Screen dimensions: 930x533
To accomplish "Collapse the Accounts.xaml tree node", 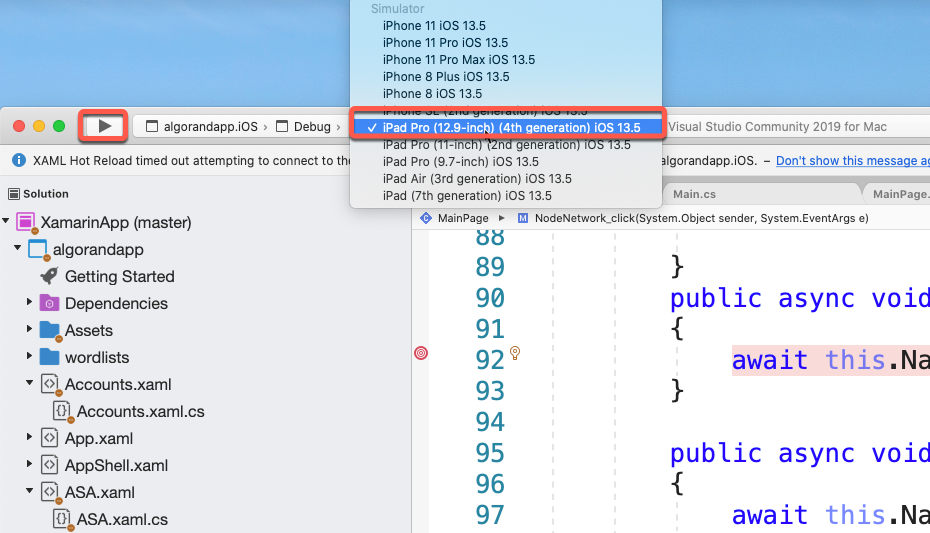I will (x=30, y=384).
